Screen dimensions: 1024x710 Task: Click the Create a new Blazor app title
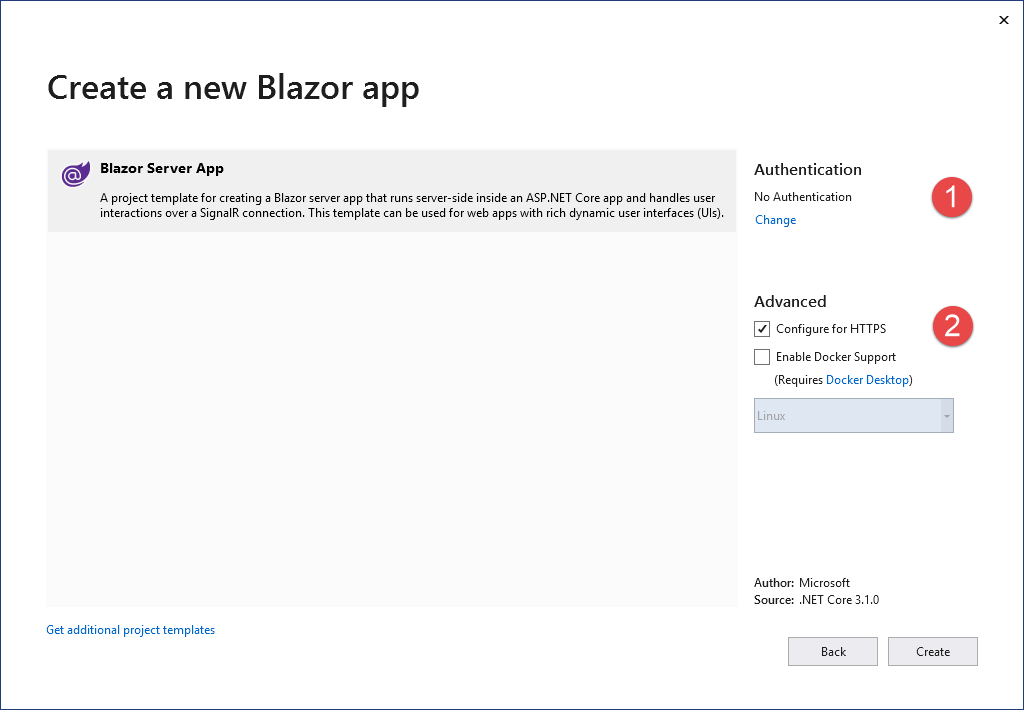coord(233,88)
